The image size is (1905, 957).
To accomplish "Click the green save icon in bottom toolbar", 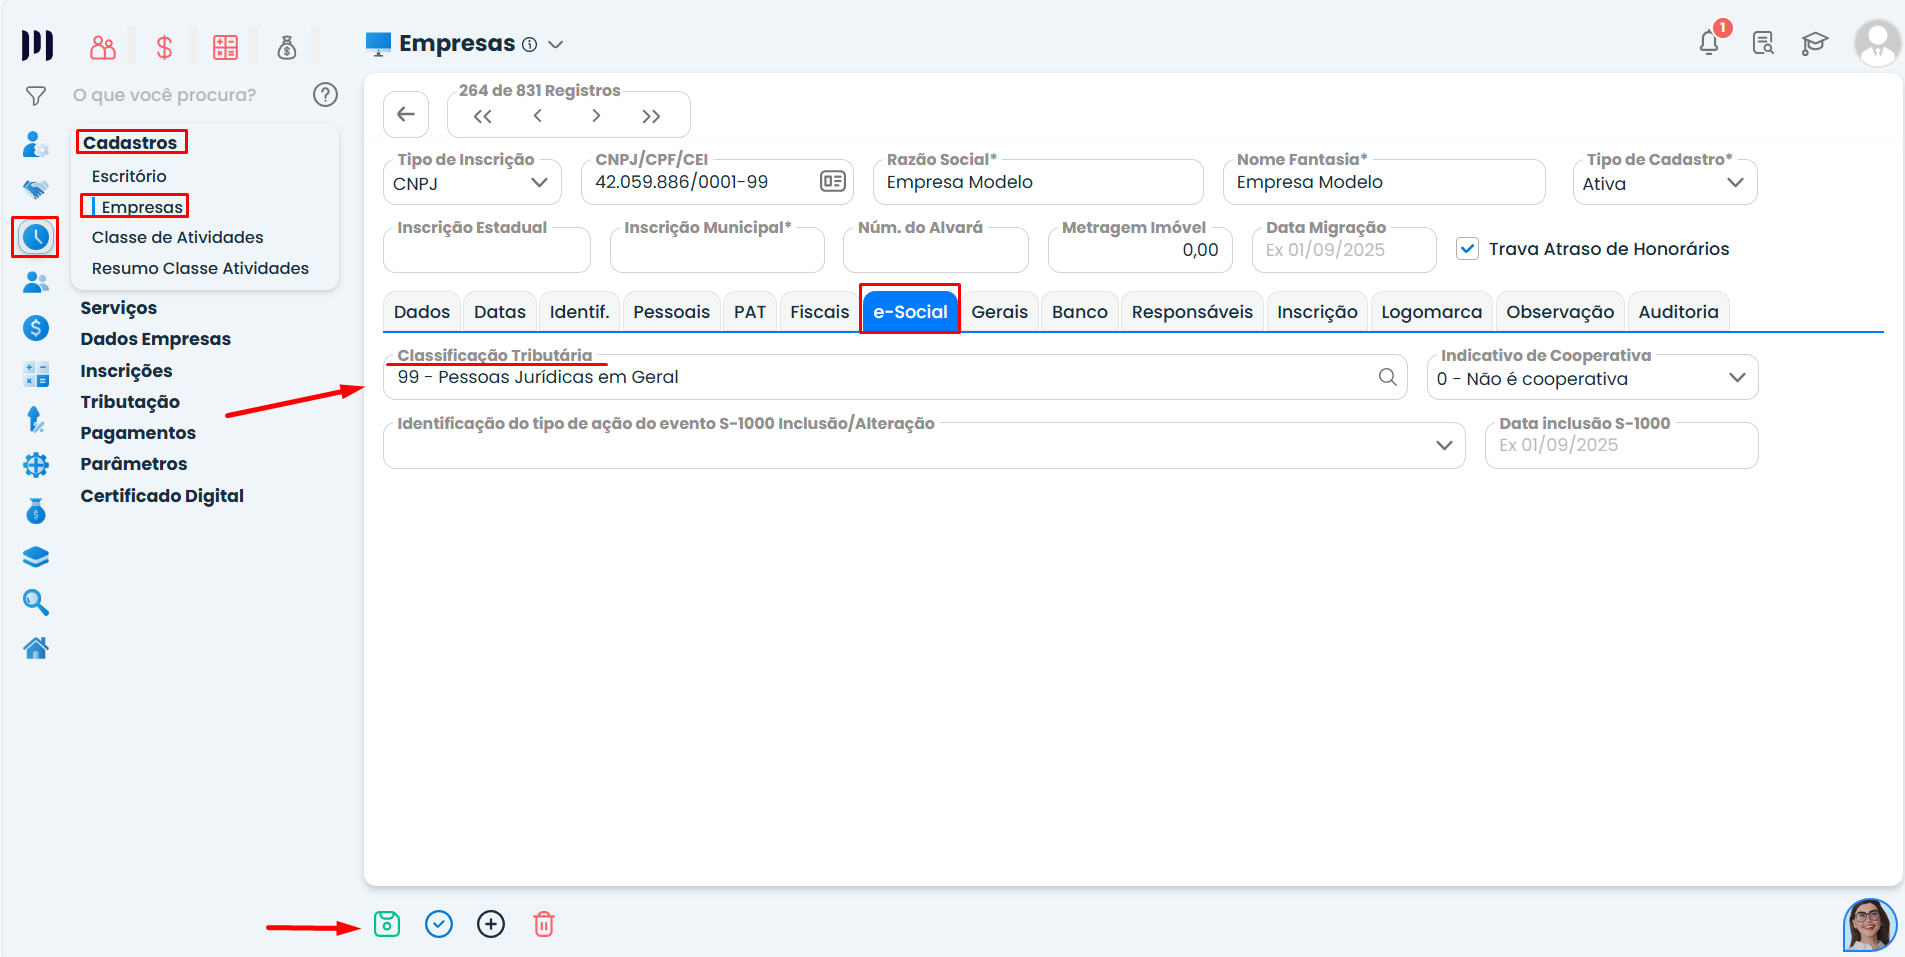I will click(x=387, y=924).
